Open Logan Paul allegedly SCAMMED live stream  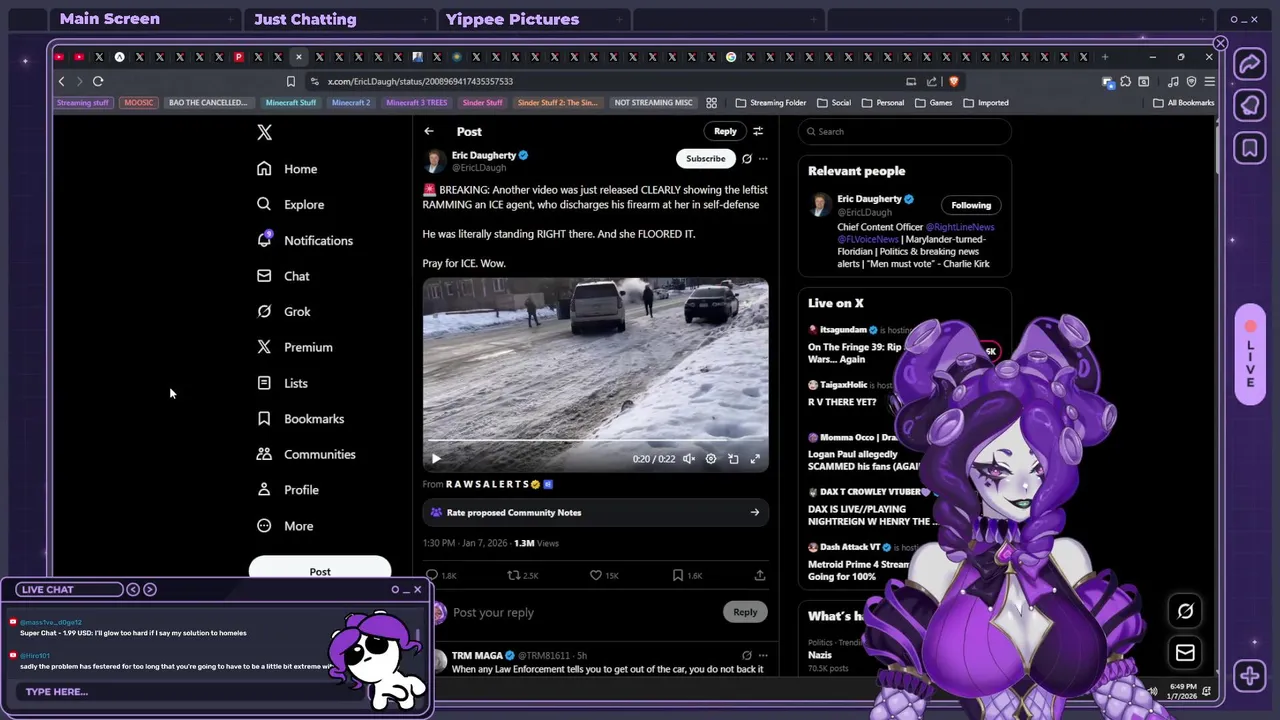point(865,460)
